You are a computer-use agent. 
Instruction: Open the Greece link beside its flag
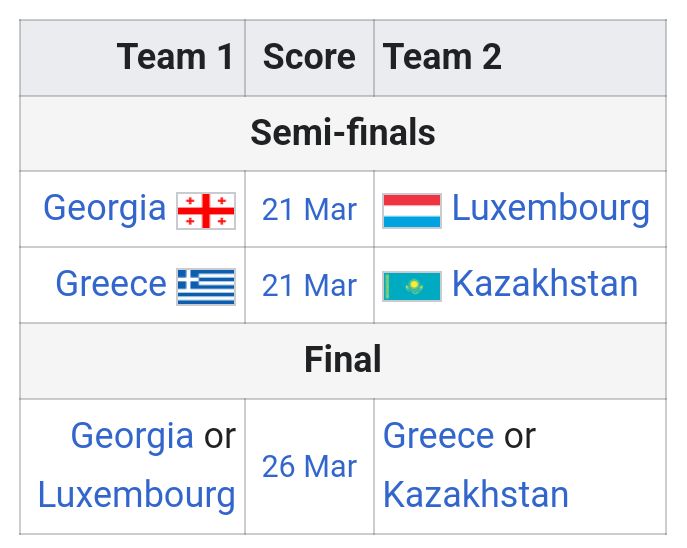111,284
